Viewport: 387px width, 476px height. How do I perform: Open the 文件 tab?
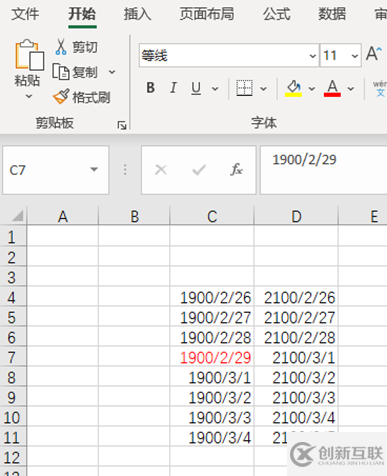(25, 14)
